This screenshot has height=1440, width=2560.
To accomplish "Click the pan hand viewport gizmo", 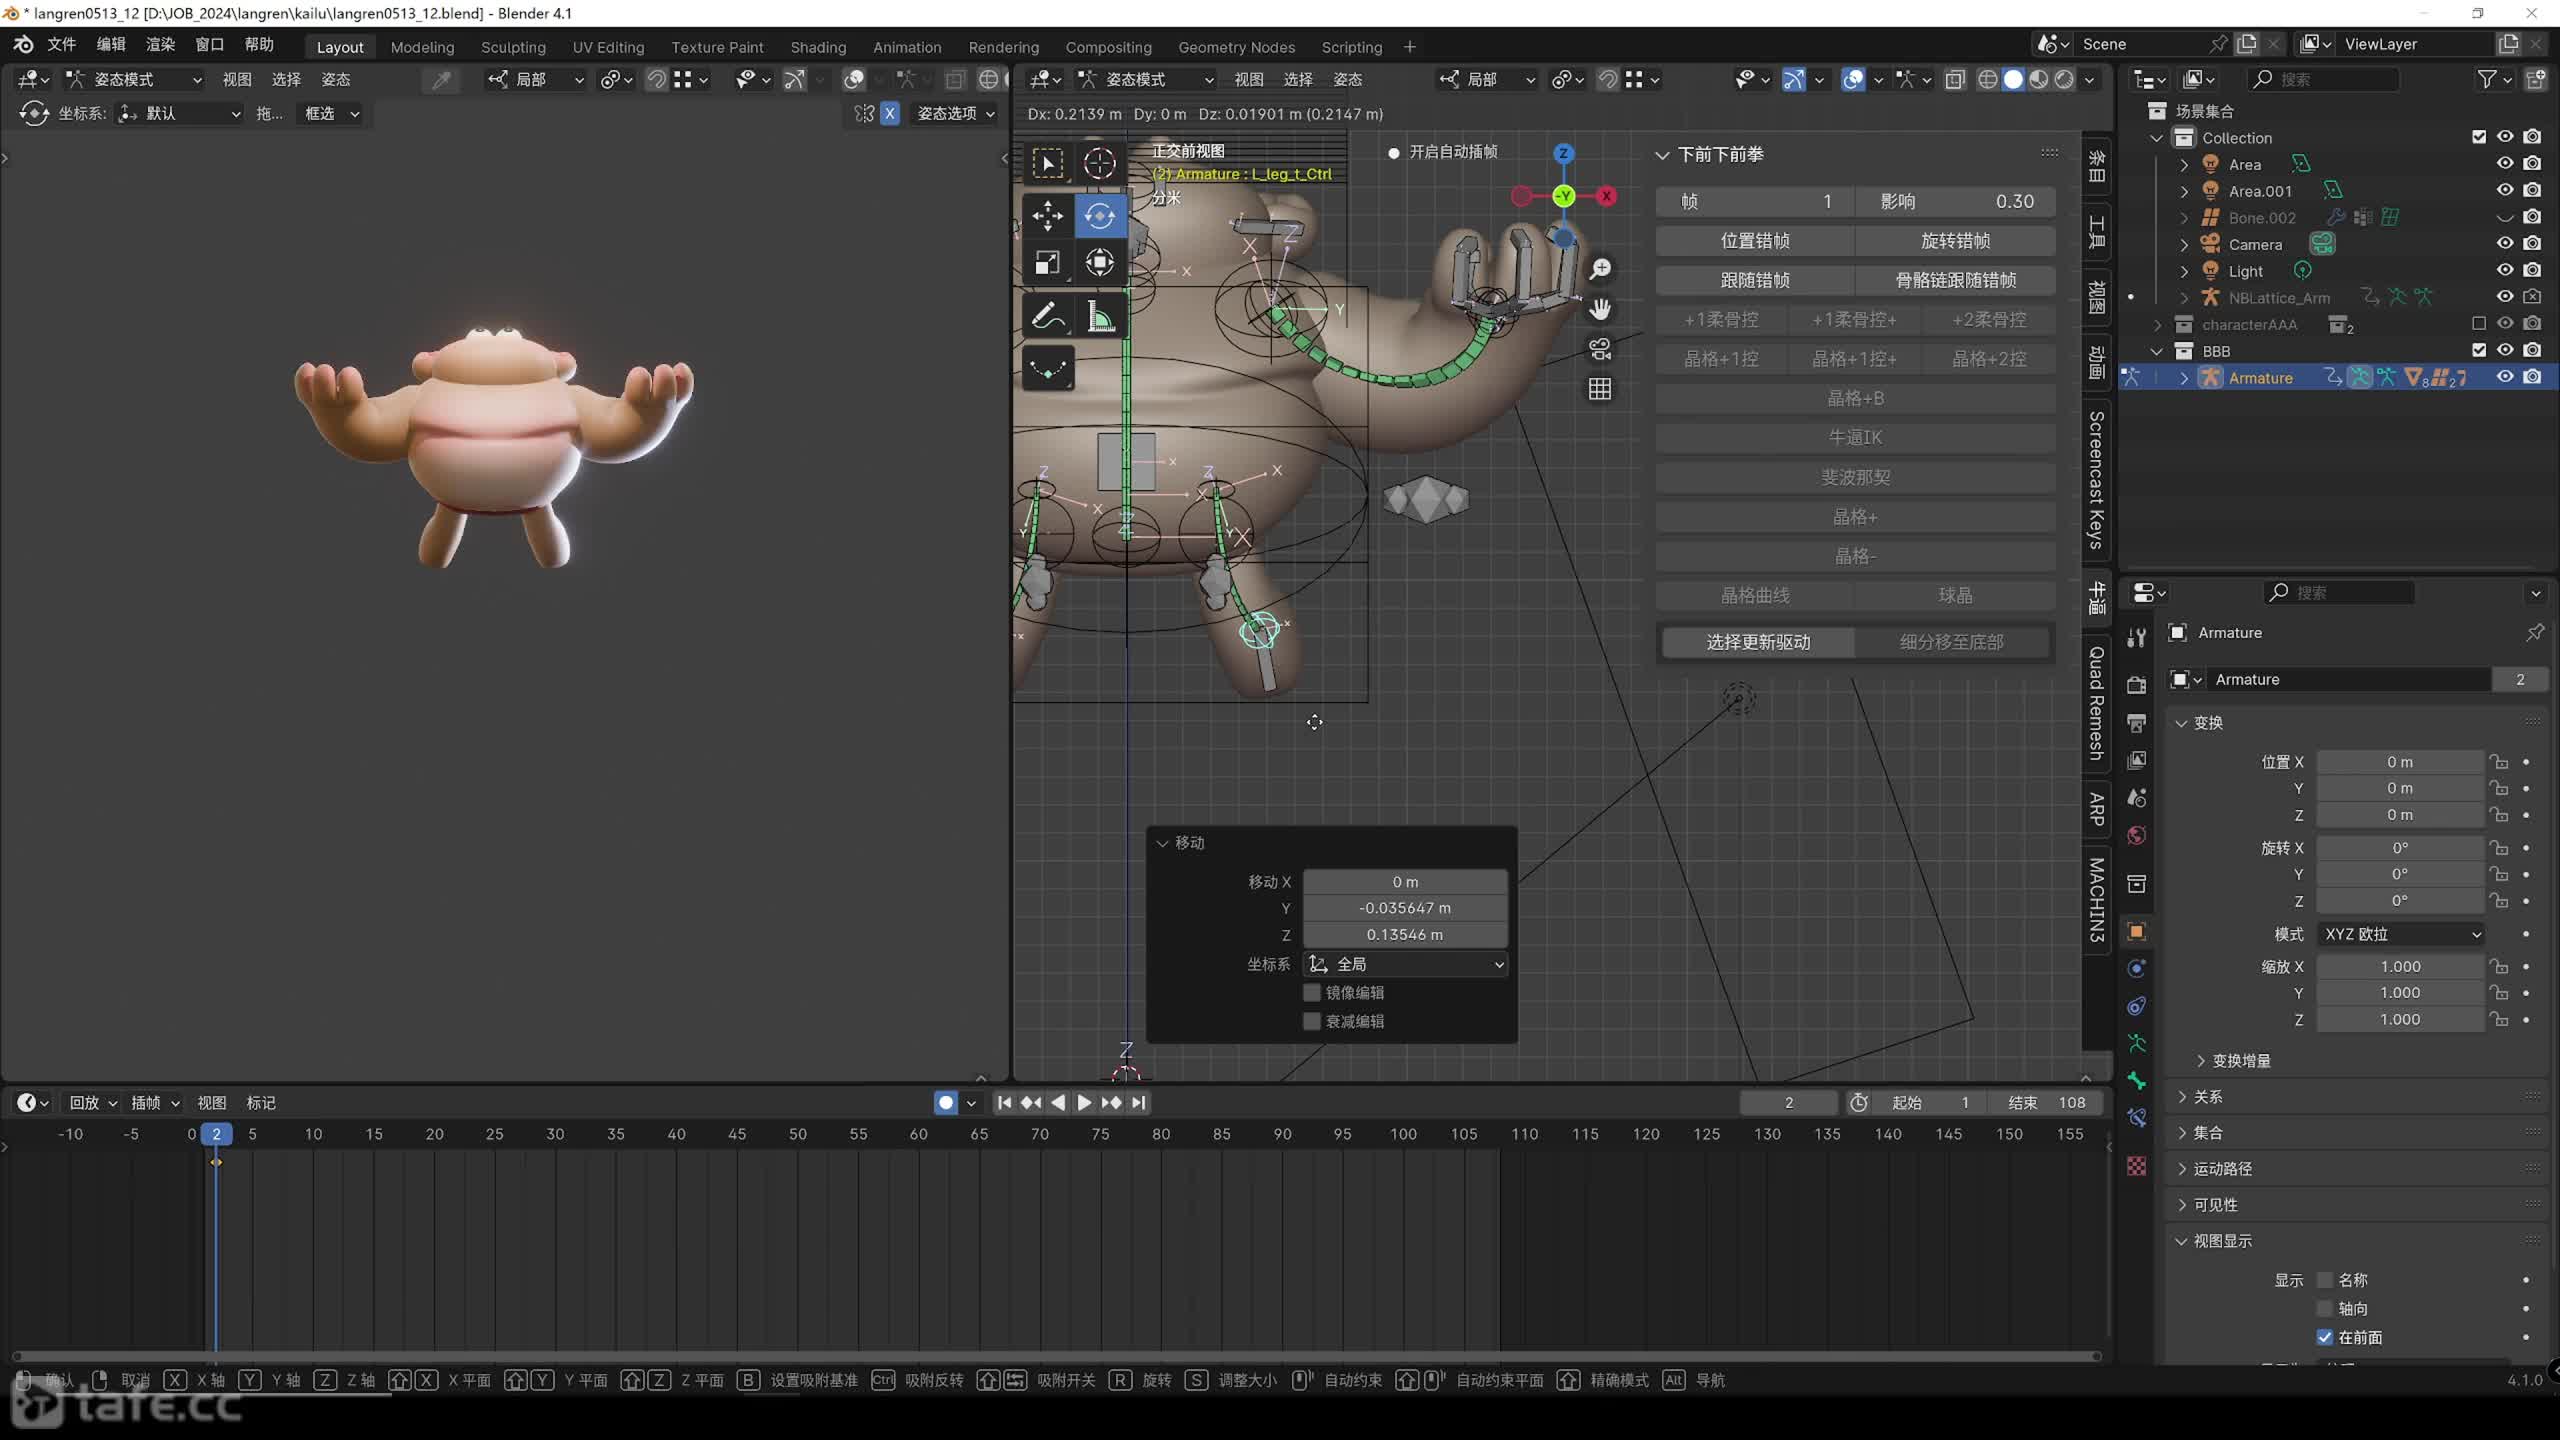I will (1600, 309).
